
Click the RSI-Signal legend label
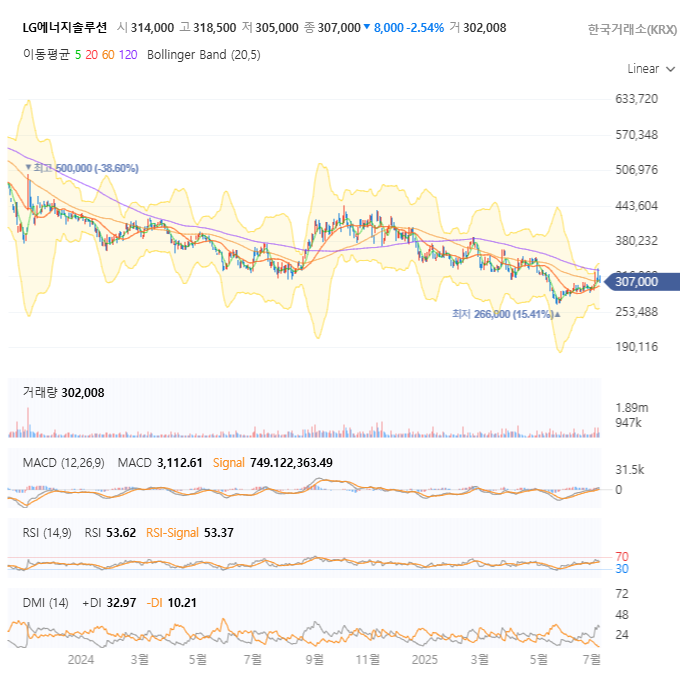coord(172,533)
